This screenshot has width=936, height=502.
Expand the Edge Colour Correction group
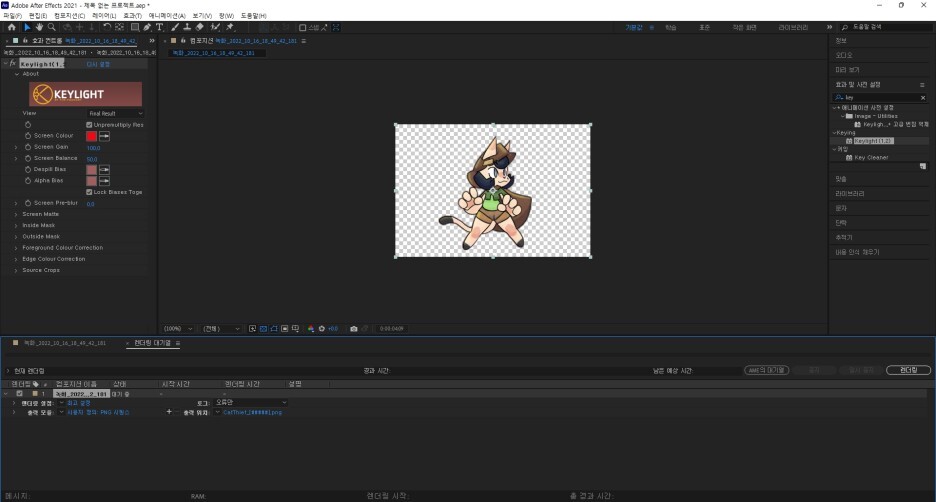coord(16,259)
